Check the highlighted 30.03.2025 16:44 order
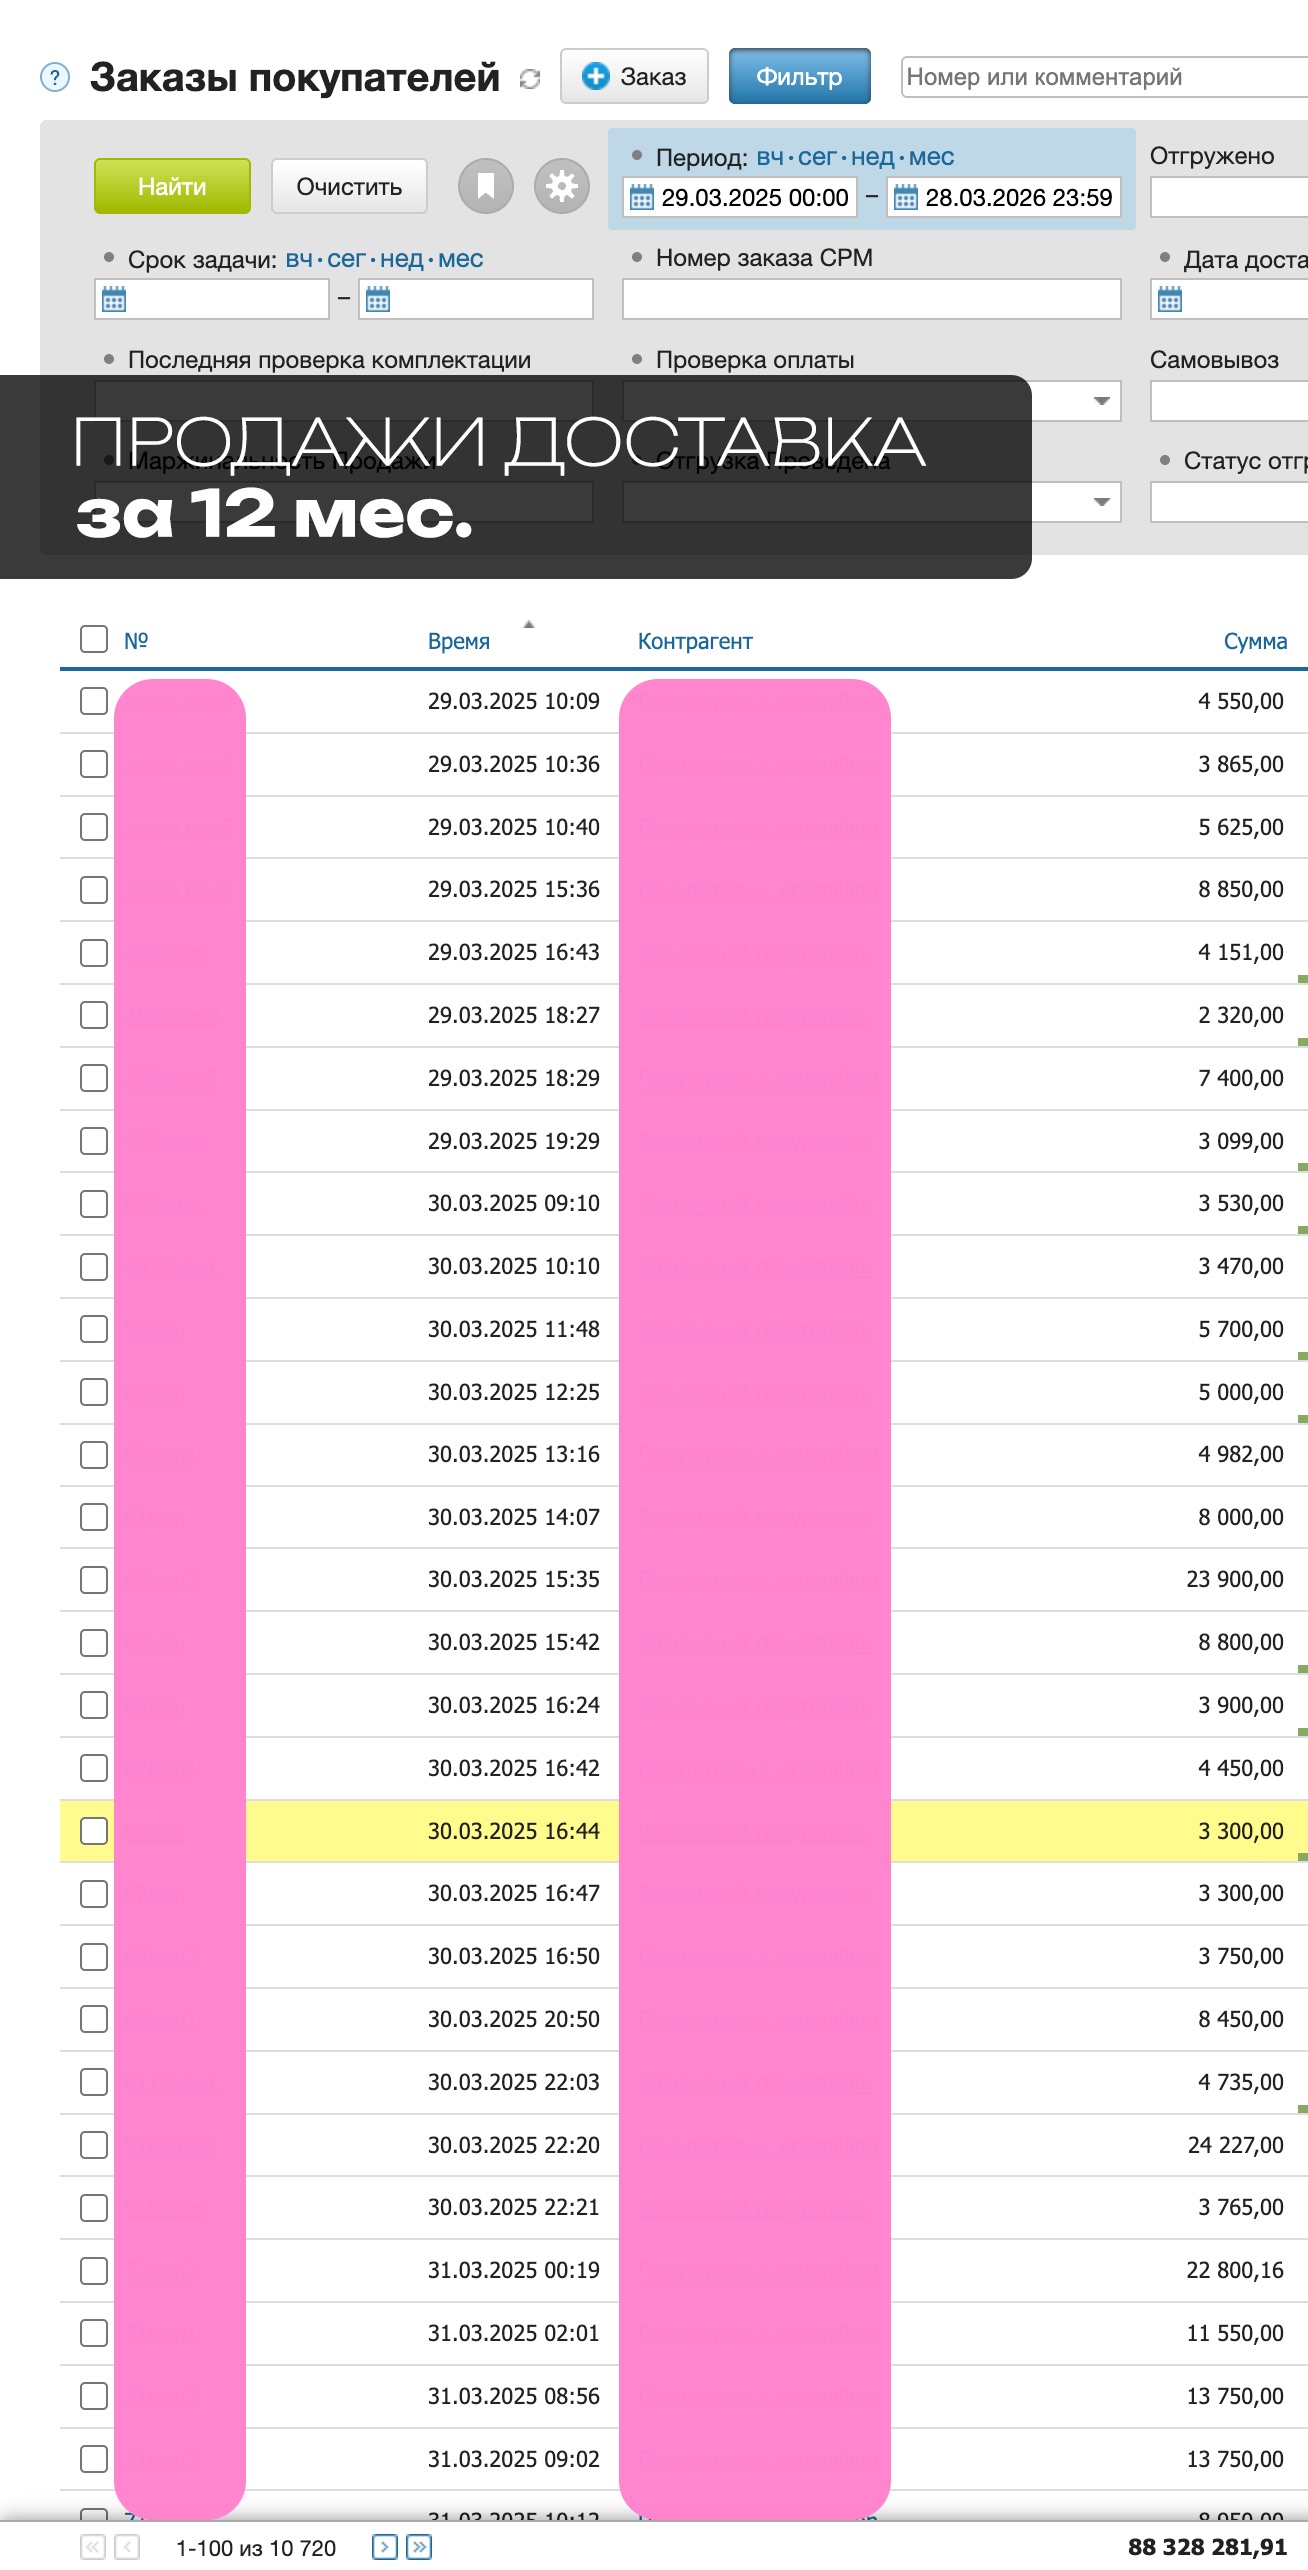 point(94,1831)
